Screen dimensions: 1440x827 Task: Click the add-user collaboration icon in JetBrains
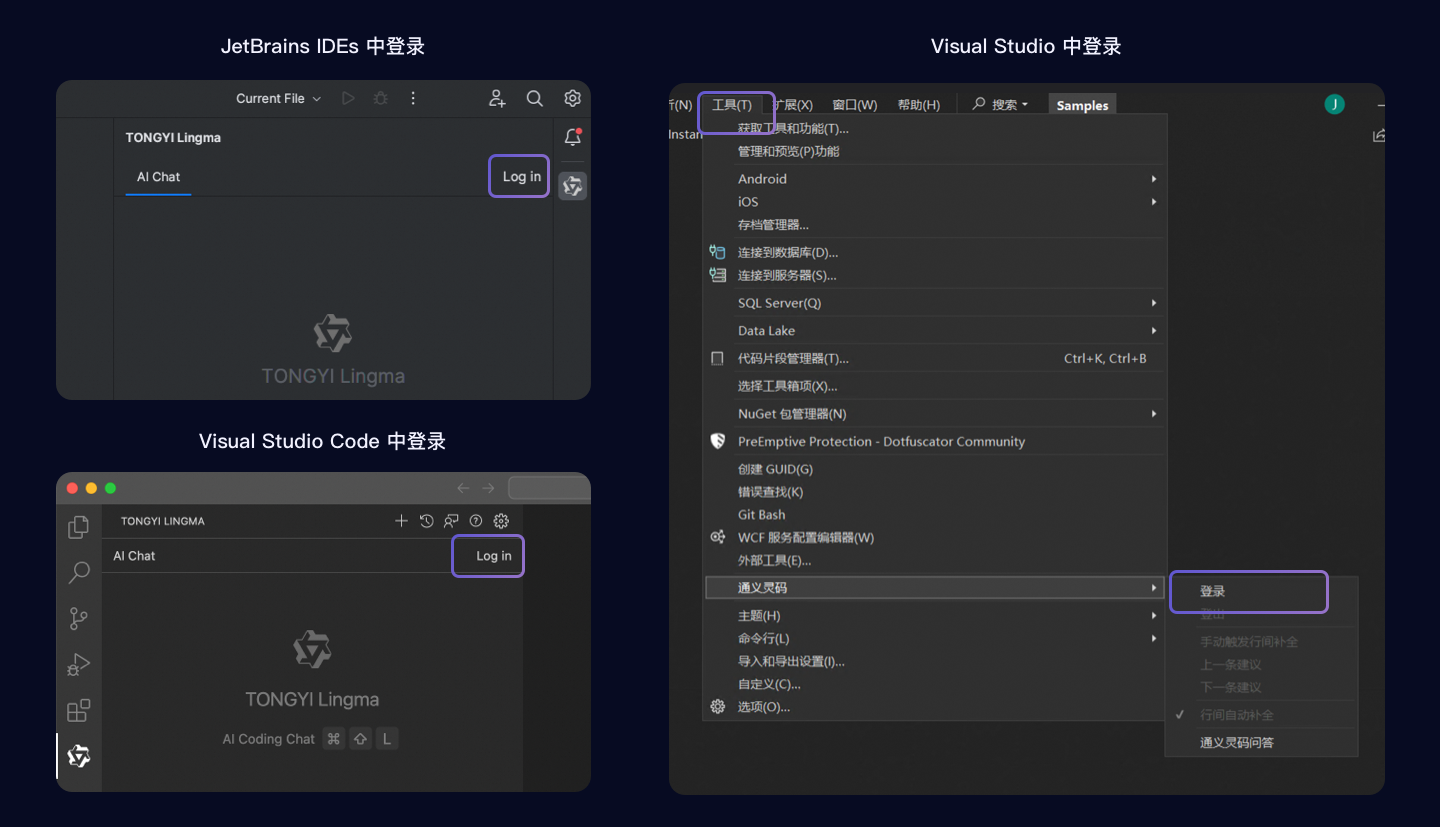pos(497,98)
